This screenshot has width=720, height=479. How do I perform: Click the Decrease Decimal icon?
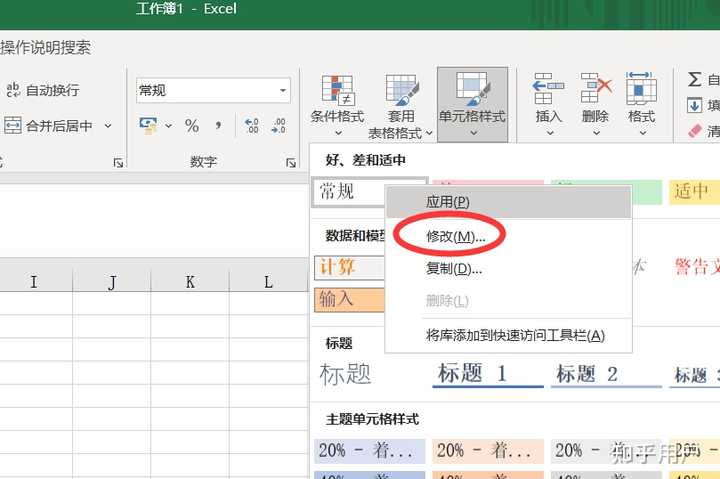coord(279,125)
